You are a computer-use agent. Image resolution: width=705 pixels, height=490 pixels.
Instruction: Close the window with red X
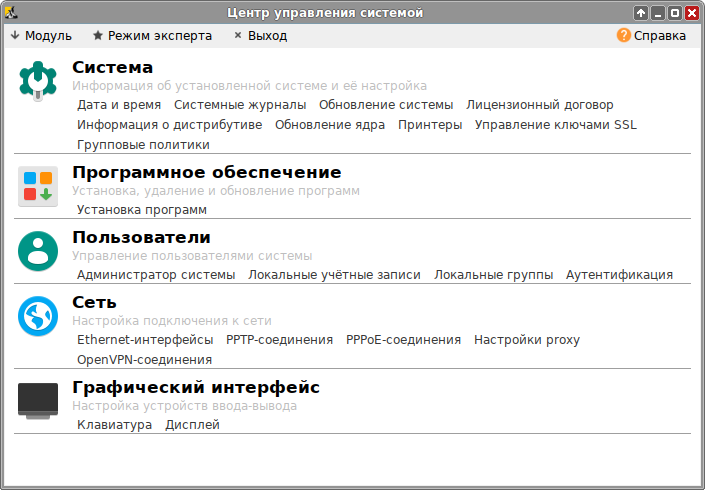(x=692, y=13)
